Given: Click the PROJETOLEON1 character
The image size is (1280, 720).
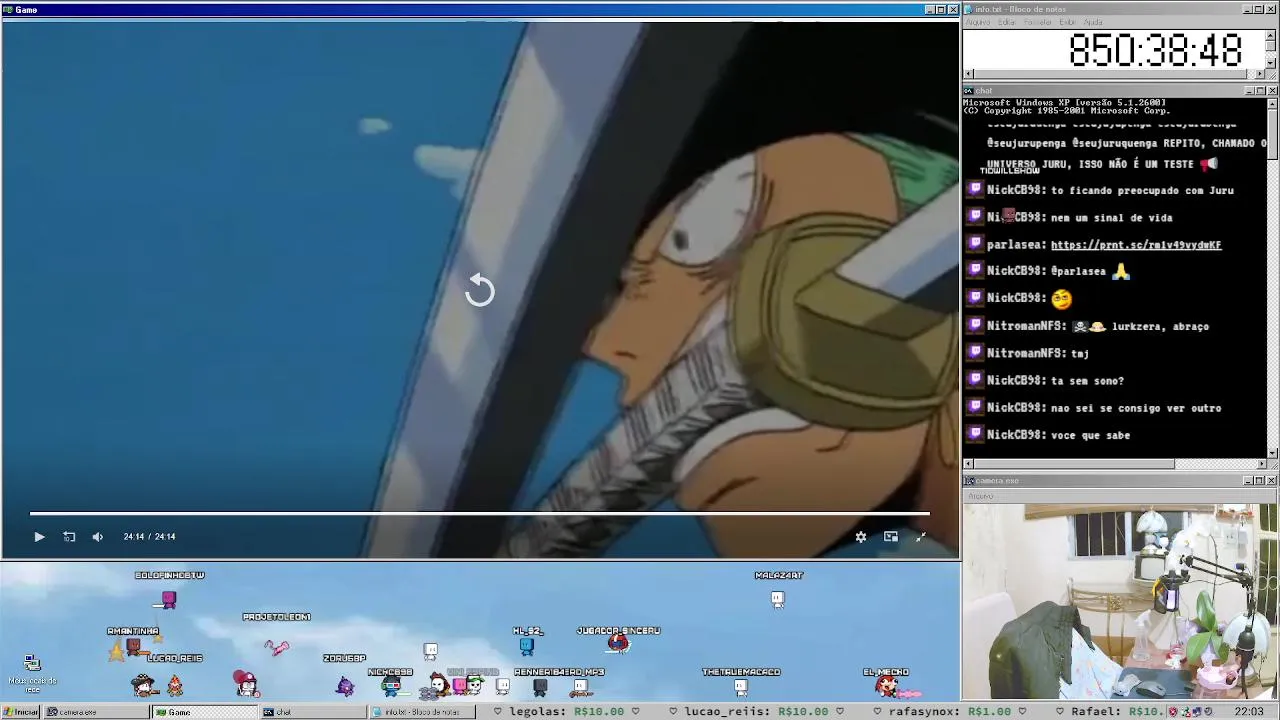Looking at the screenshot, I should [x=277, y=647].
